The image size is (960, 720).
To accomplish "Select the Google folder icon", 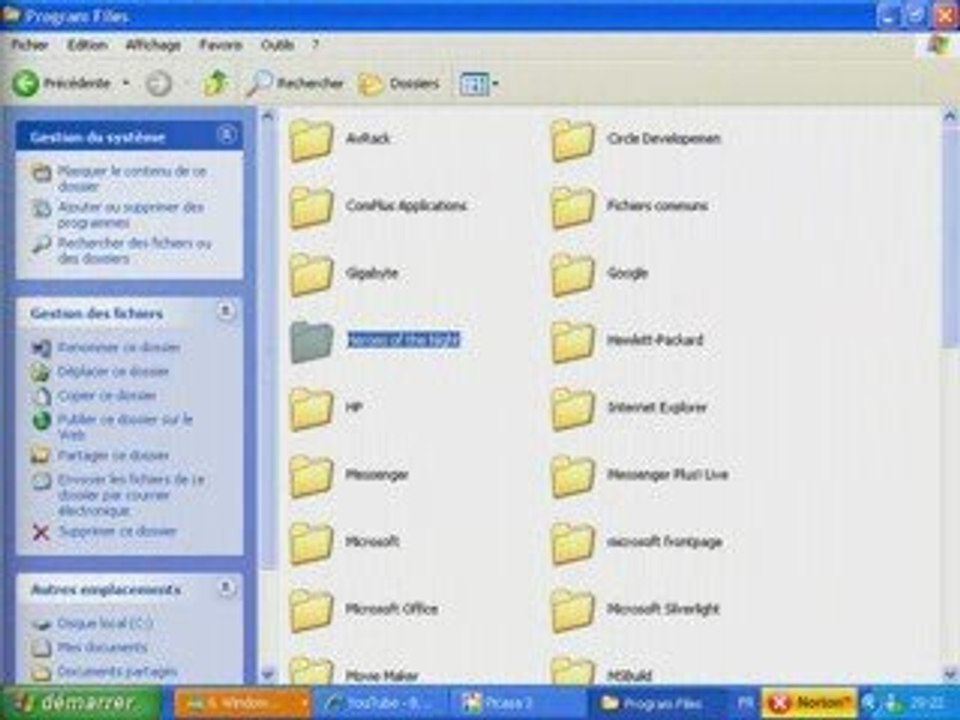I will (x=572, y=274).
